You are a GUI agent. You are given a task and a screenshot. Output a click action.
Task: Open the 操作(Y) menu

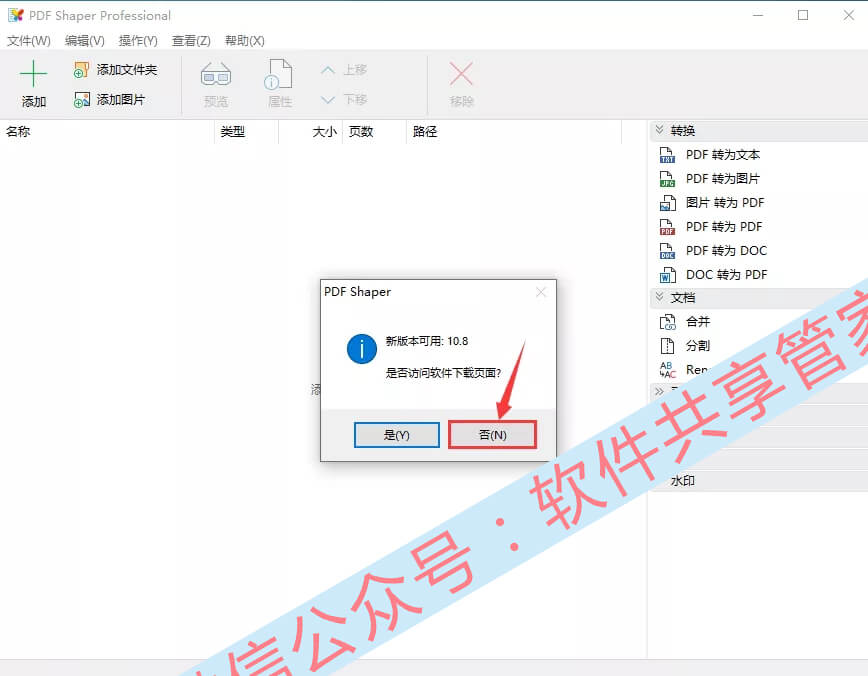coord(138,41)
